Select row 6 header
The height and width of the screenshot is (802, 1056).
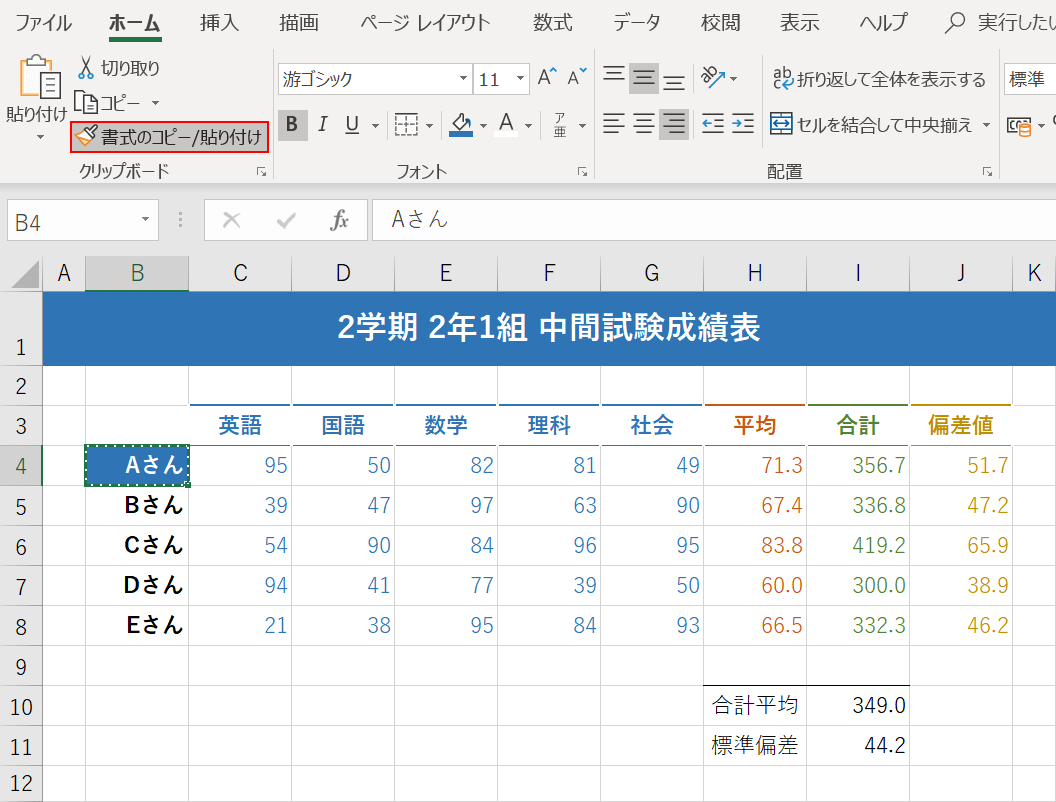point(21,546)
